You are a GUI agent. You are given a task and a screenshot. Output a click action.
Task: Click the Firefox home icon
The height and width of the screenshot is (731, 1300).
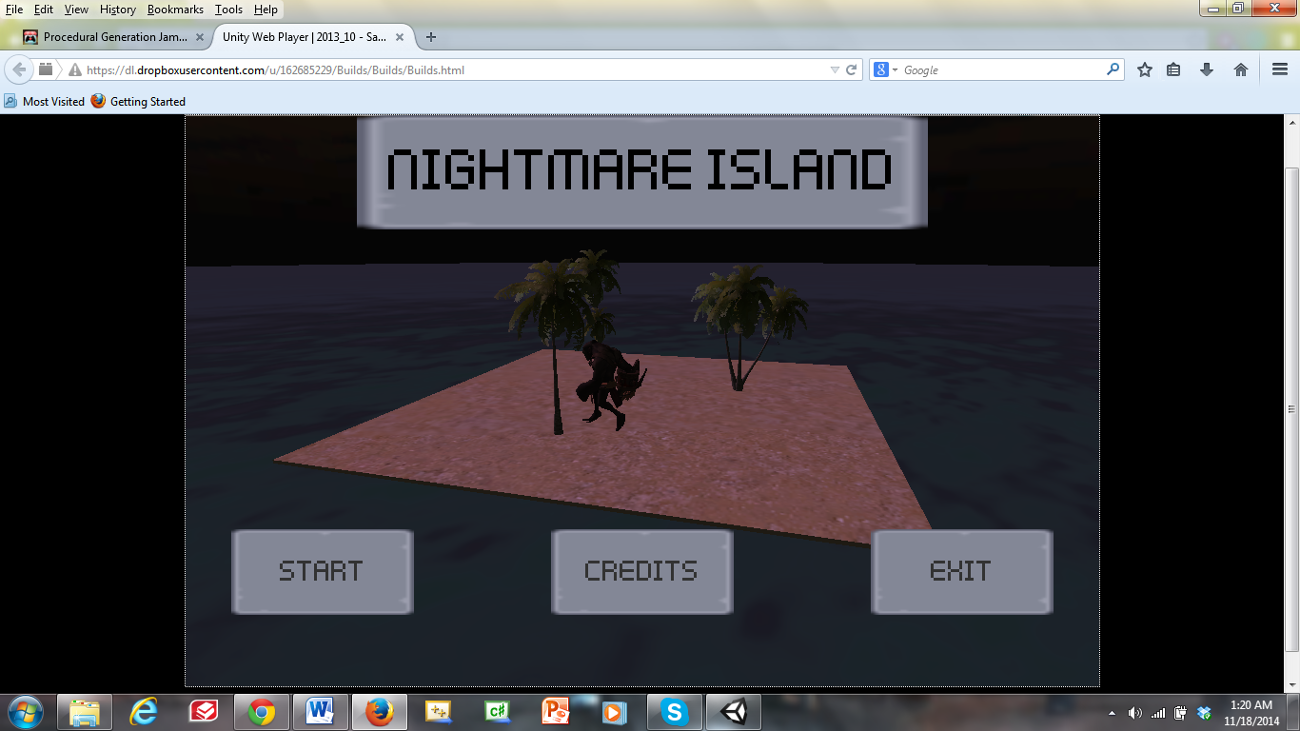click(1240, 69)
